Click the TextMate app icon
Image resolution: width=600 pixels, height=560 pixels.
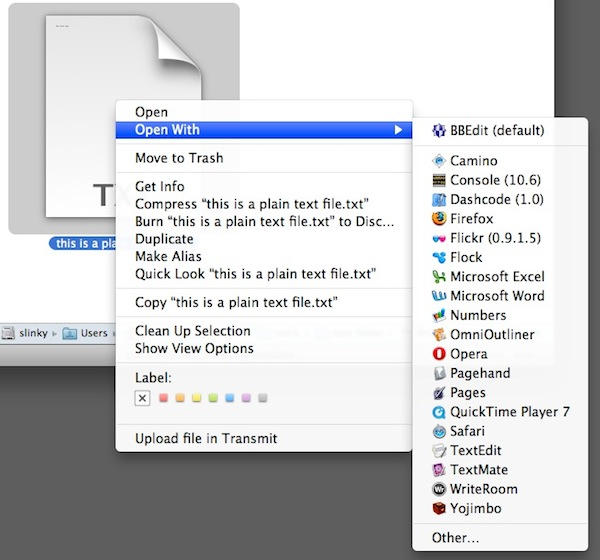439,470
